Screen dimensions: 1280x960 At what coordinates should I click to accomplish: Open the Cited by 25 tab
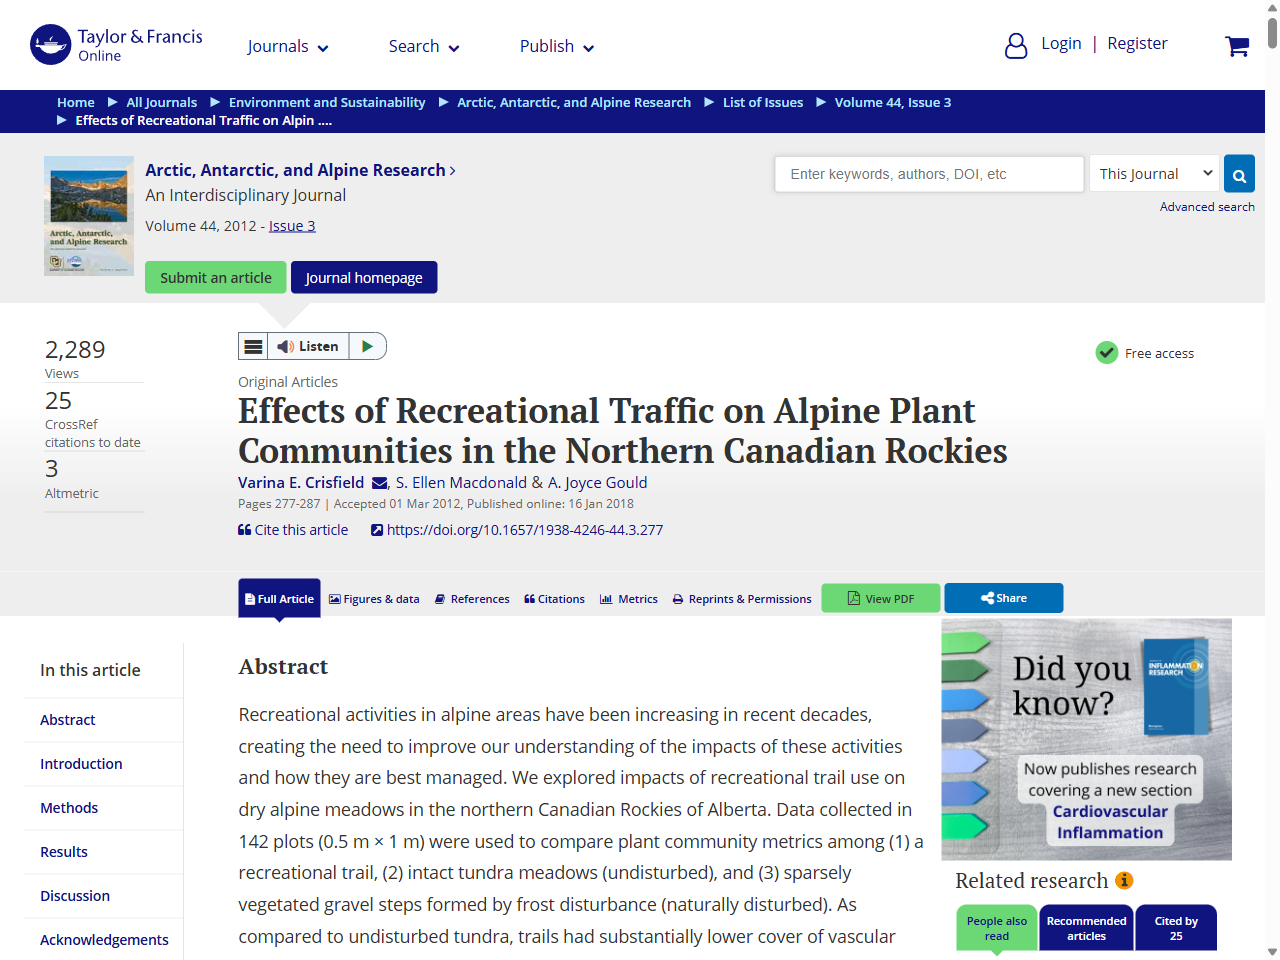click(1175, 927)
